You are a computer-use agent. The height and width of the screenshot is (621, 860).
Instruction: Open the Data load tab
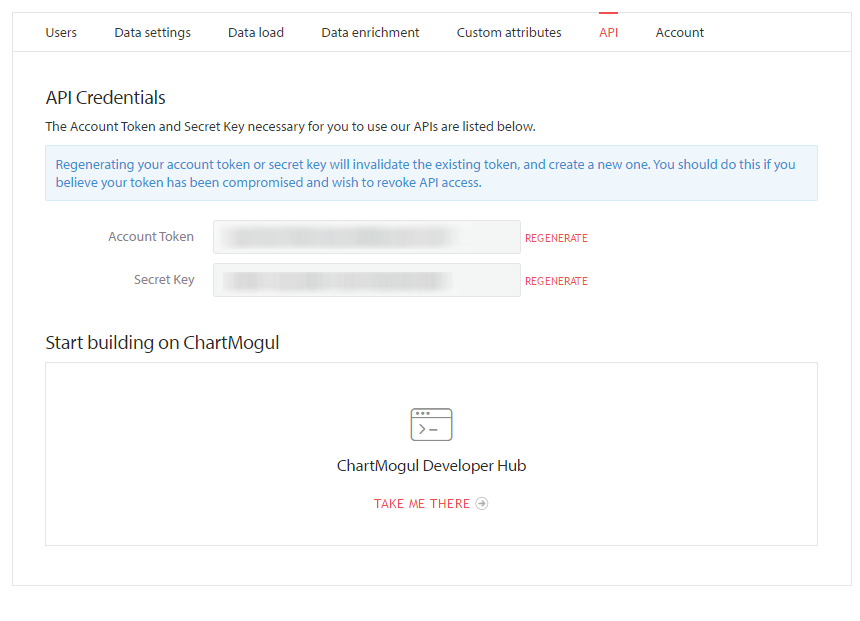click(x=256, y=32)
